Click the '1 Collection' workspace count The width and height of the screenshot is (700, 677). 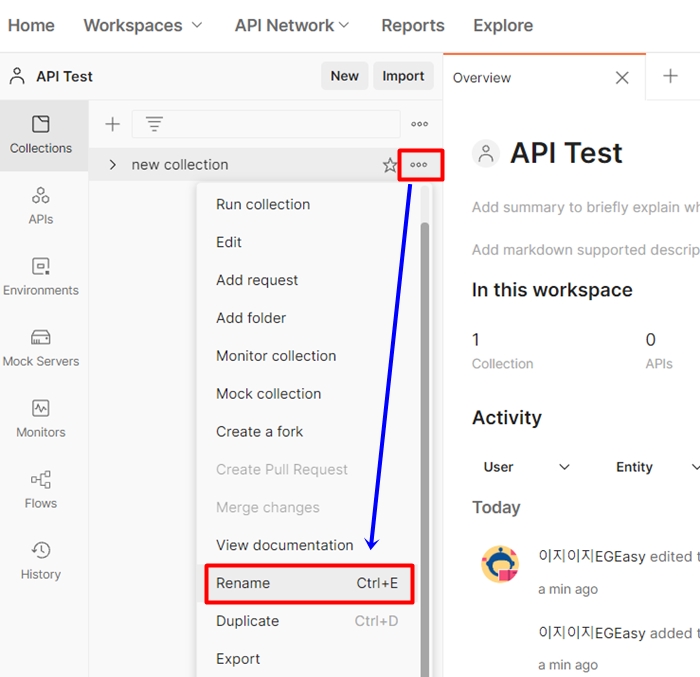coord(503,351)
